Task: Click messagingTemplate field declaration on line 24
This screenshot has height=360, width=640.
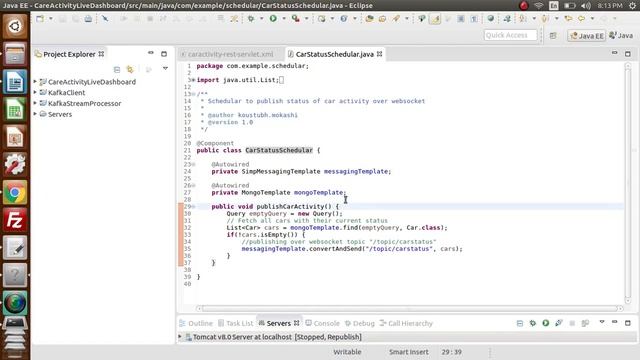Action: coord(357,171)
